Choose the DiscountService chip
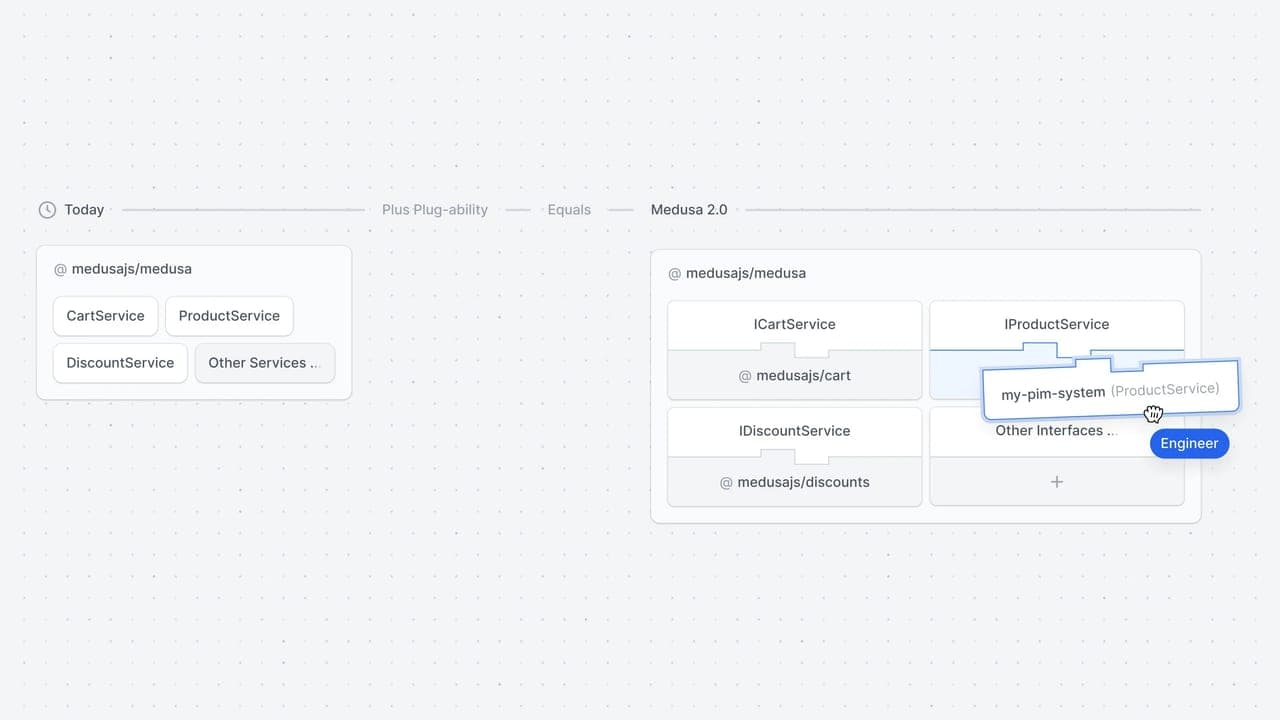Screen dimensions: 1280x720 tap(120, 363)
